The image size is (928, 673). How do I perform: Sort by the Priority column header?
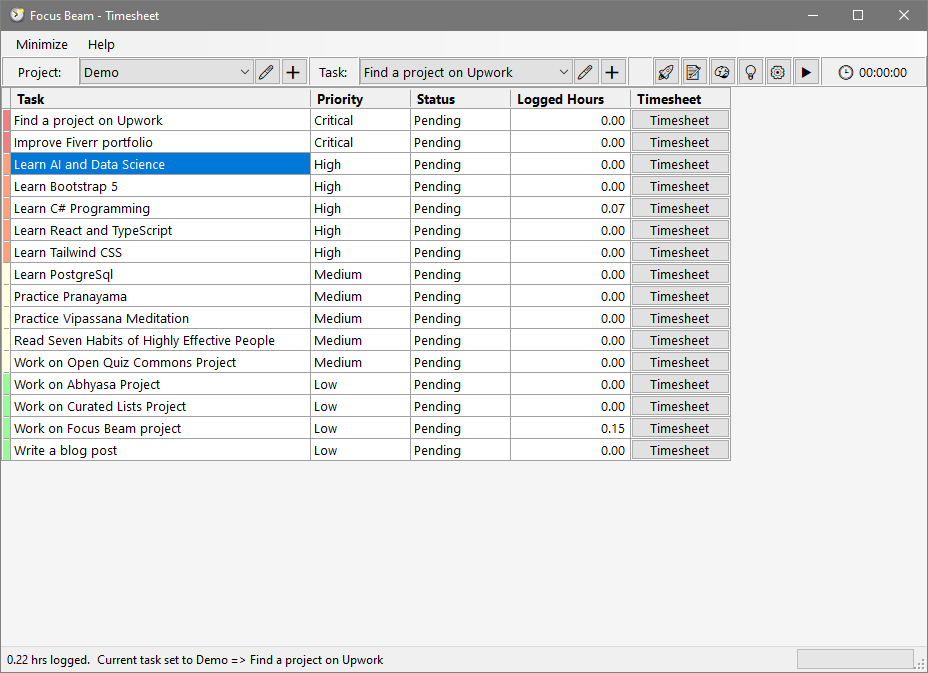coord(360,99)
